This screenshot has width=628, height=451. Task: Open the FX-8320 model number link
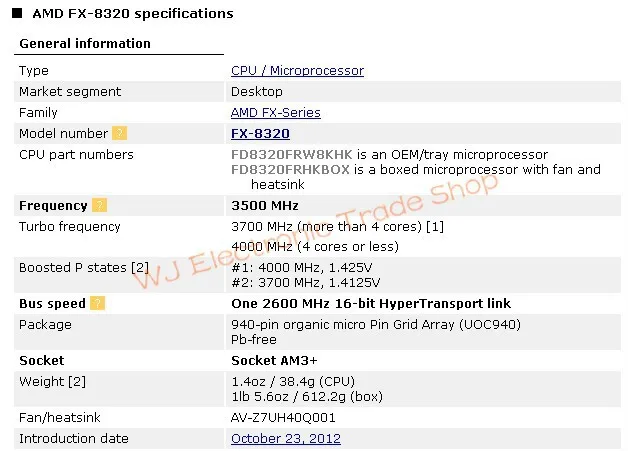260,133
